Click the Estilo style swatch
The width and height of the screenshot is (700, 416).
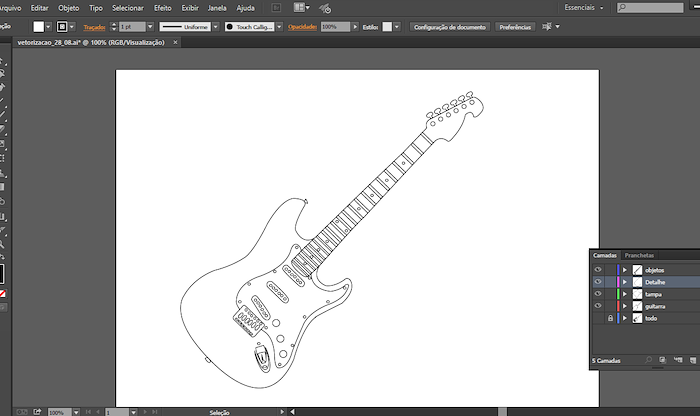(x=387, y=27)
